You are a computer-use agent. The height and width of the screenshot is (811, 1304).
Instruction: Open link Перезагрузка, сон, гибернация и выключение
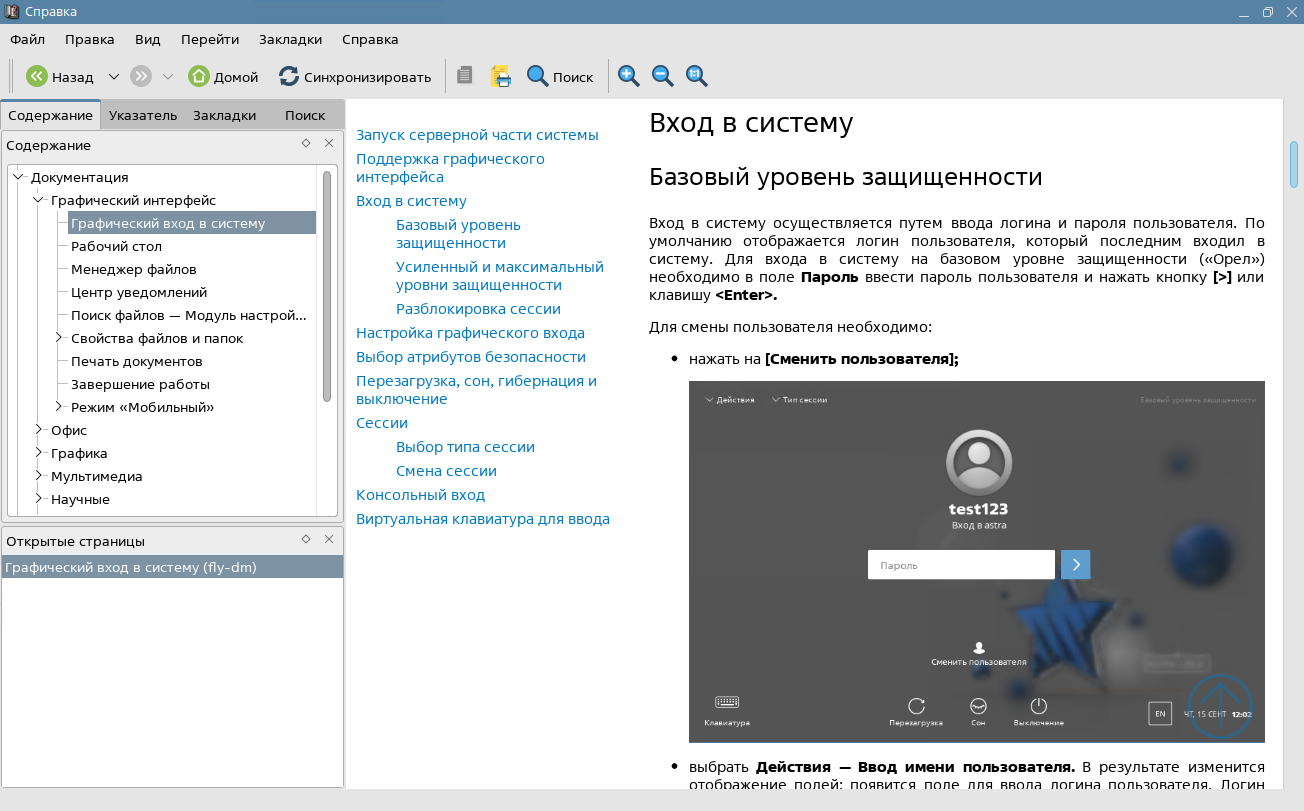click(x=476, y=390)
